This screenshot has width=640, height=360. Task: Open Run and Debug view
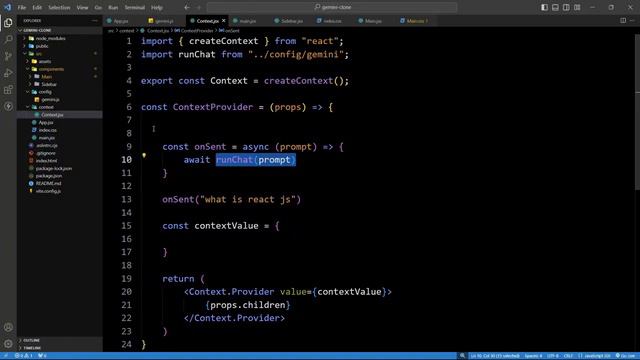8,73
